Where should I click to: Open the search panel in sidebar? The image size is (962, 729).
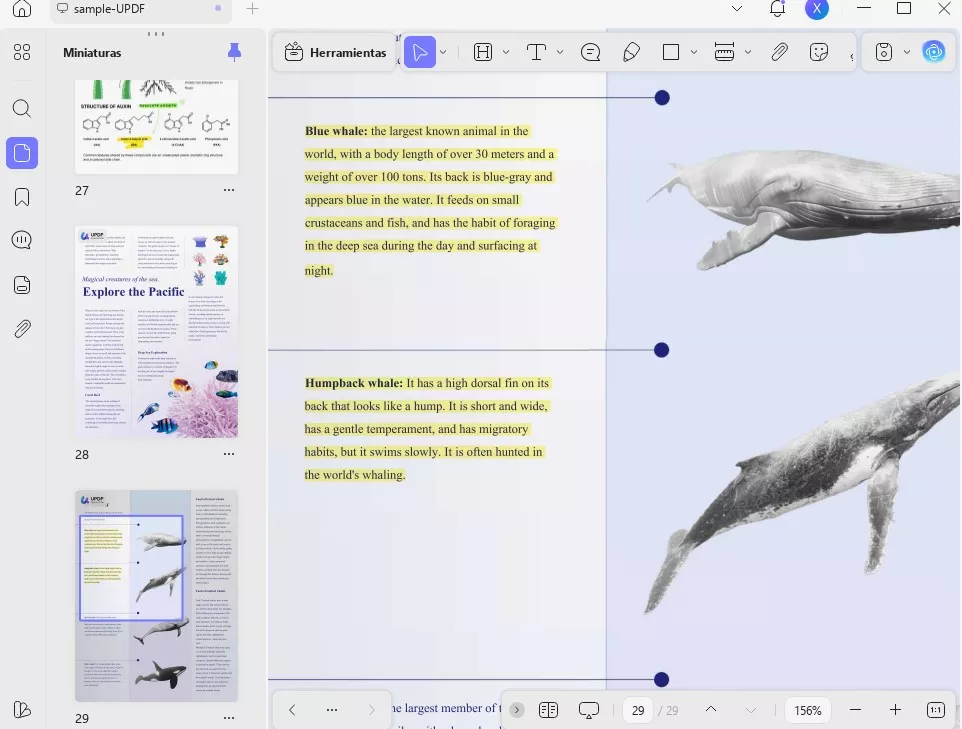[22, 109]
